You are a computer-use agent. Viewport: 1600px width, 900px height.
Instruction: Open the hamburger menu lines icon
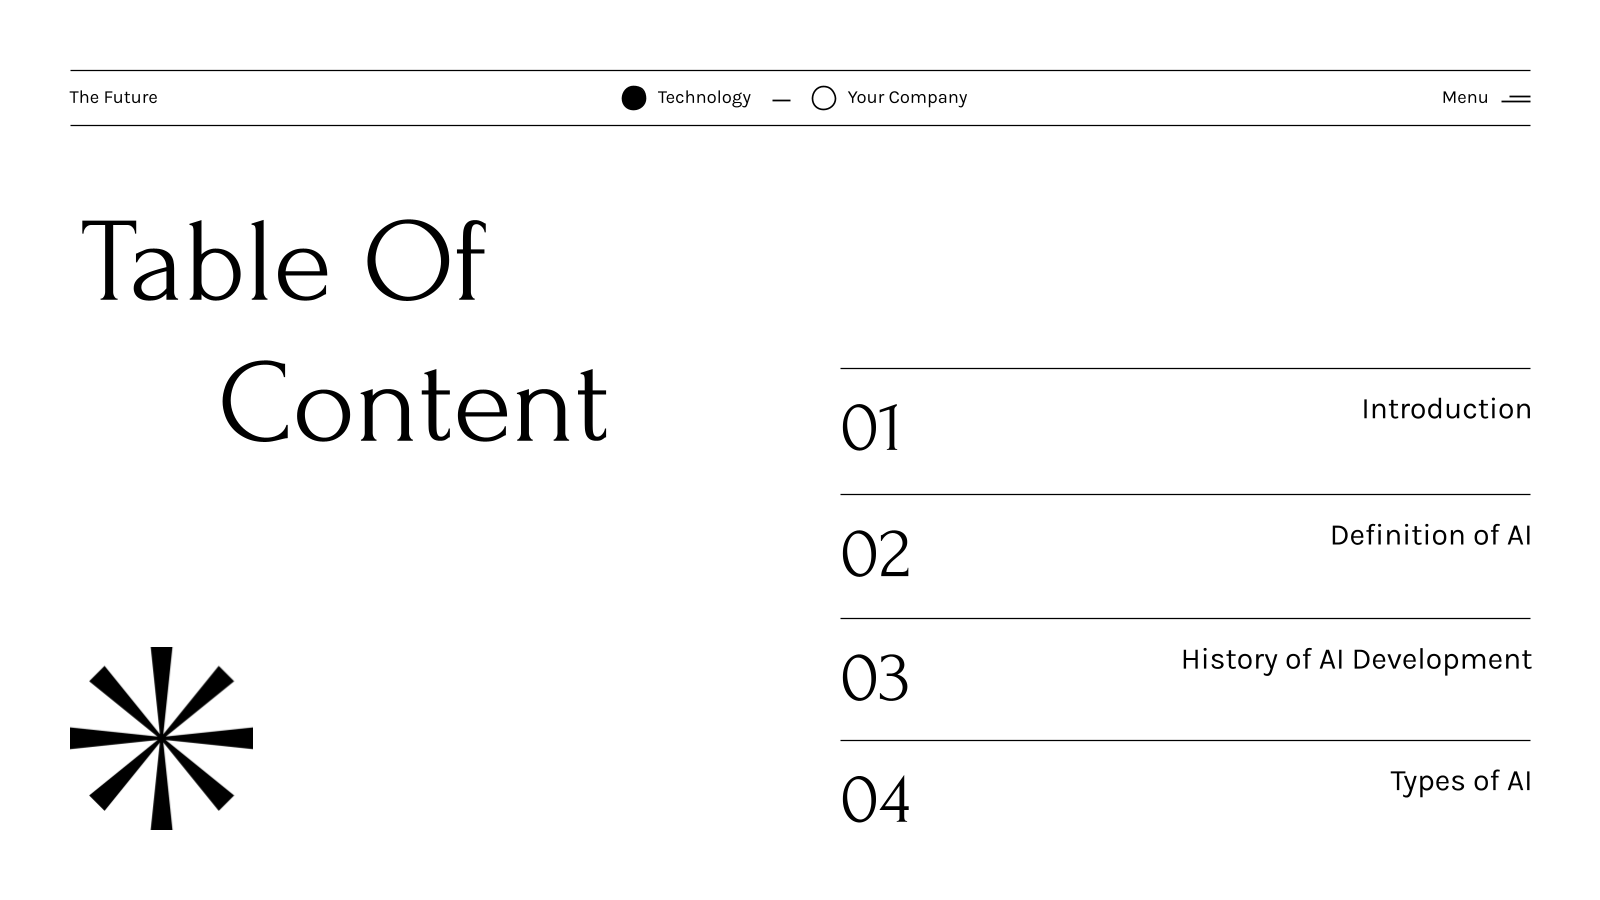(x=1516, y=99)
